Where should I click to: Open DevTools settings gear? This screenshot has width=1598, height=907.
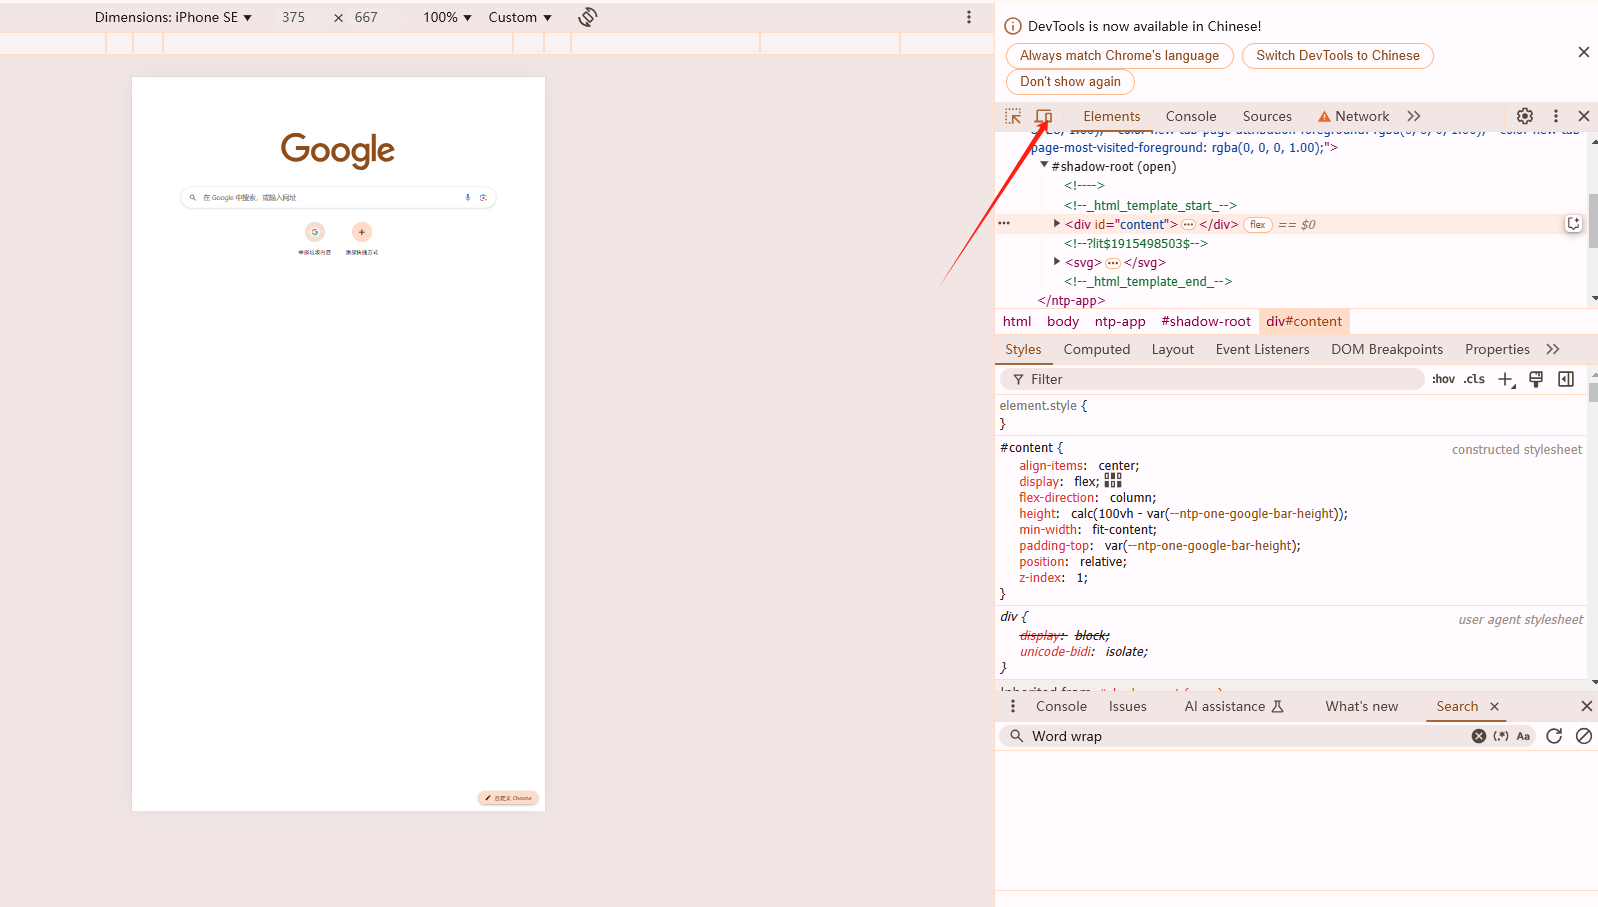point(1525,116)
